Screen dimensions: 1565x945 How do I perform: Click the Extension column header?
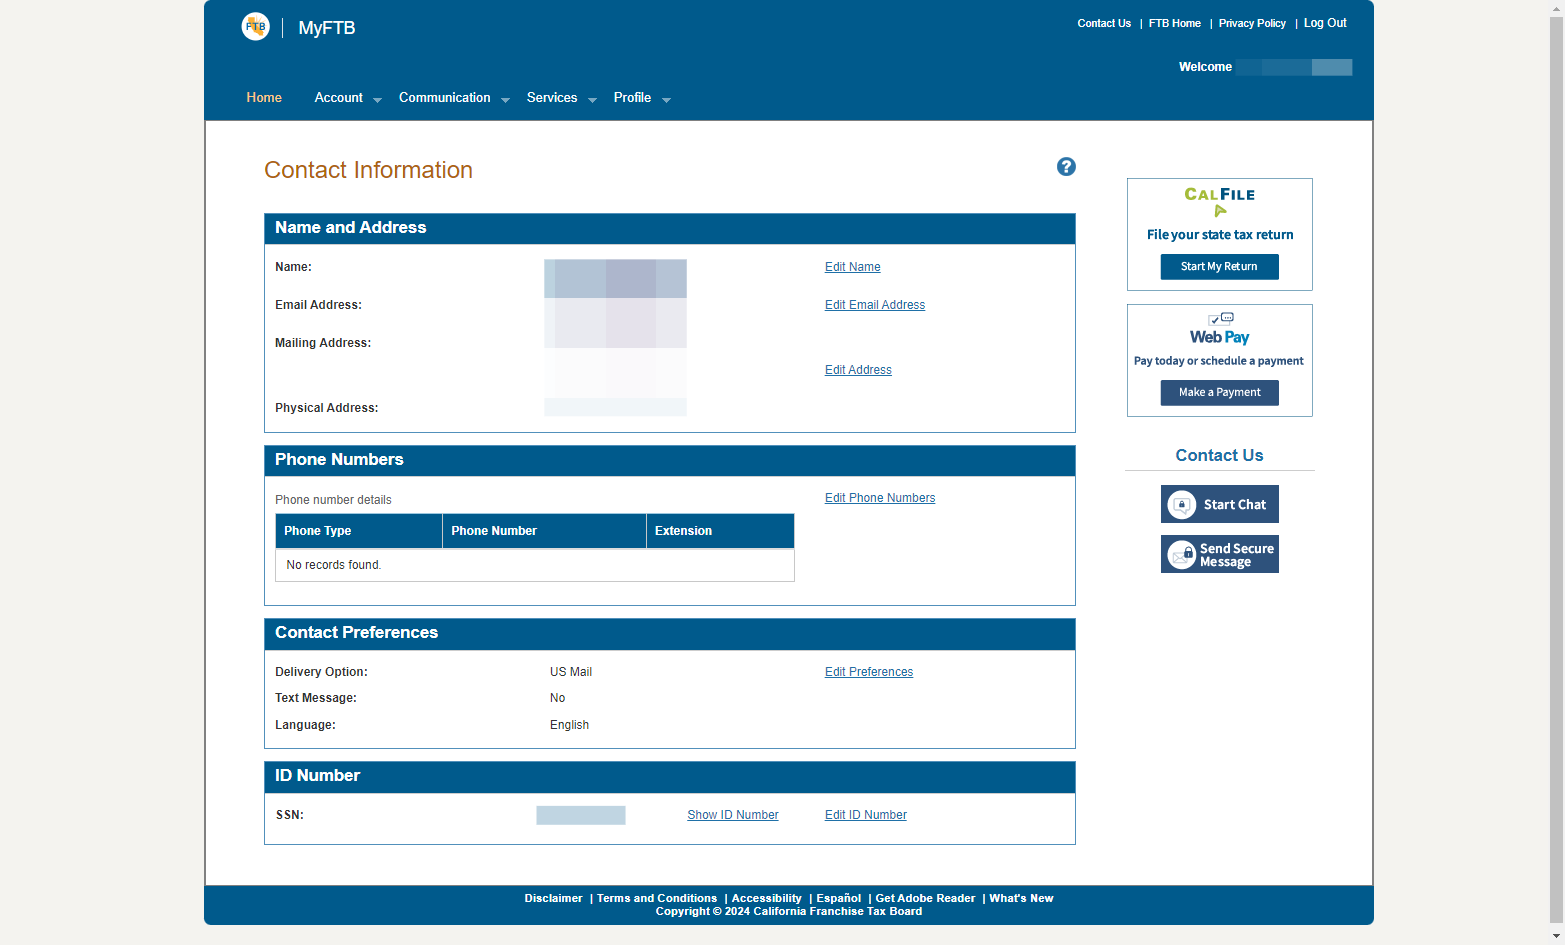coord(720,531)
